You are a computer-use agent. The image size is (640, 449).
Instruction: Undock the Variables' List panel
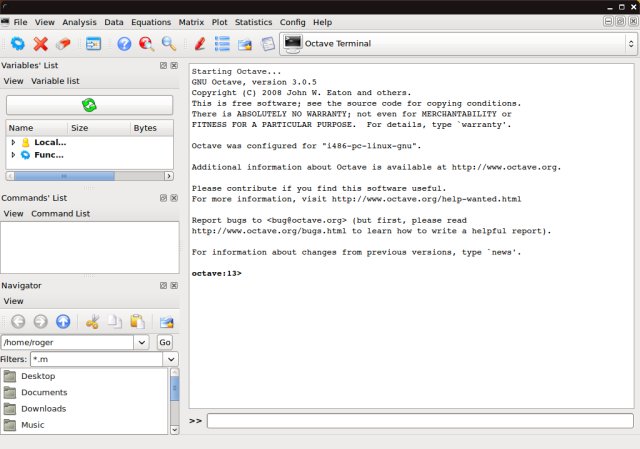pos(162,65)
